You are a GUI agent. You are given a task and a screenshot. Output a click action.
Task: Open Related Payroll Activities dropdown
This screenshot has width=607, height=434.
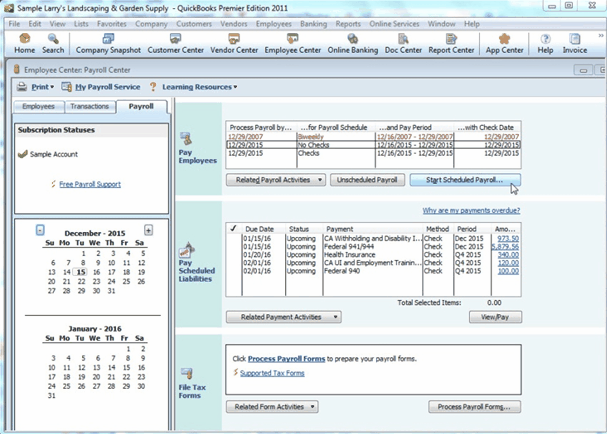click(276, 180)
